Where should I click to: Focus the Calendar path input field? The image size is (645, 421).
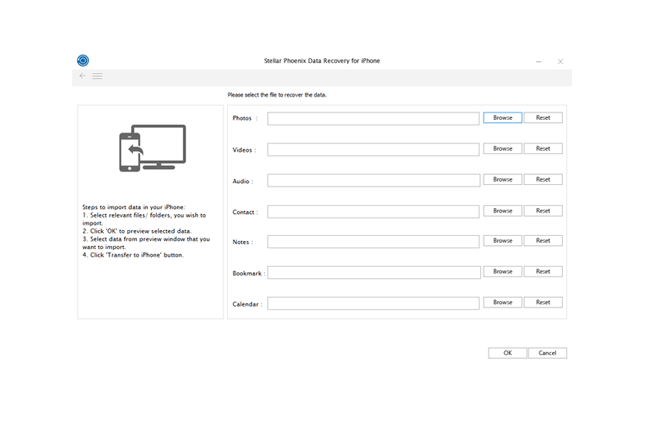[x=373, y=303]
